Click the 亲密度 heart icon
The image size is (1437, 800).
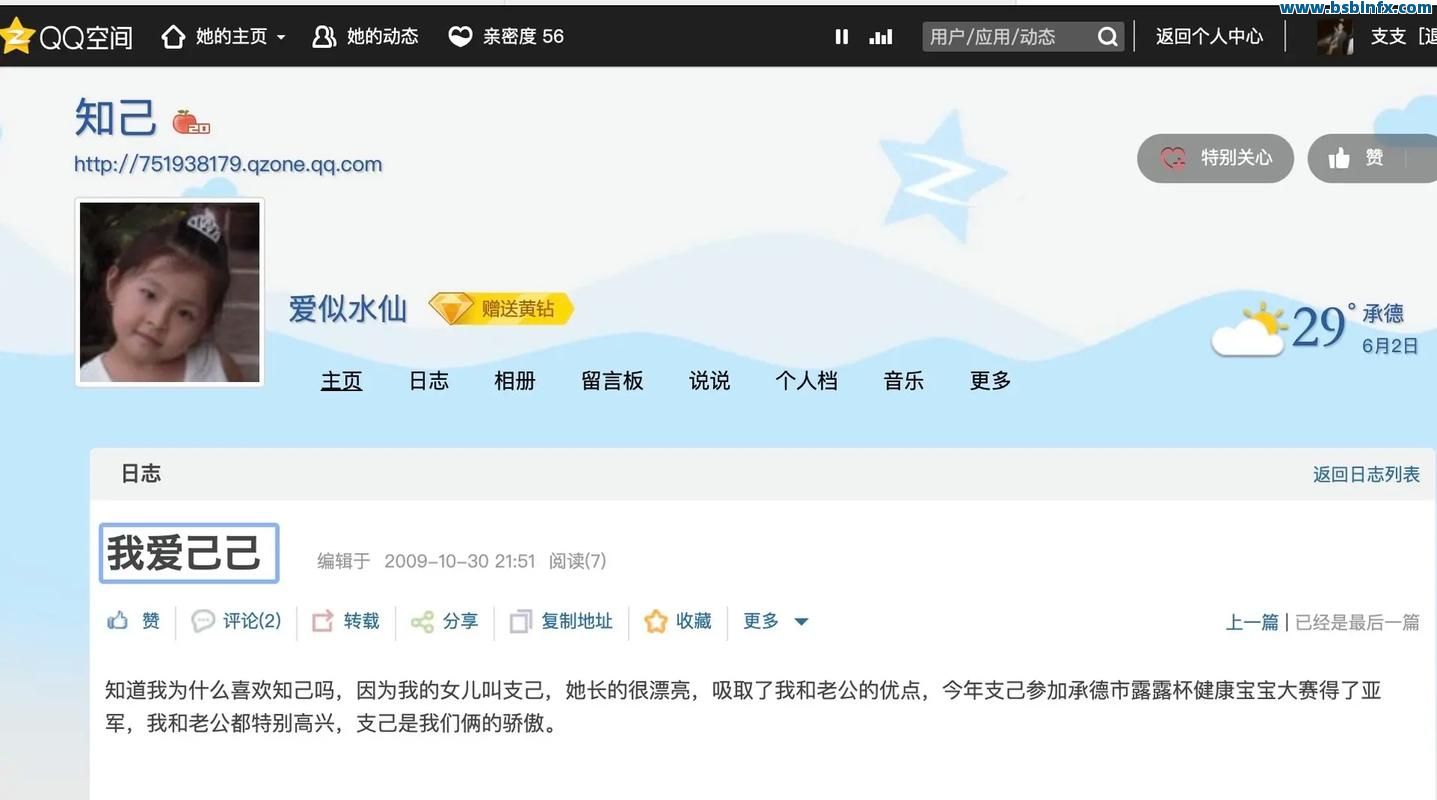(459, 37)
